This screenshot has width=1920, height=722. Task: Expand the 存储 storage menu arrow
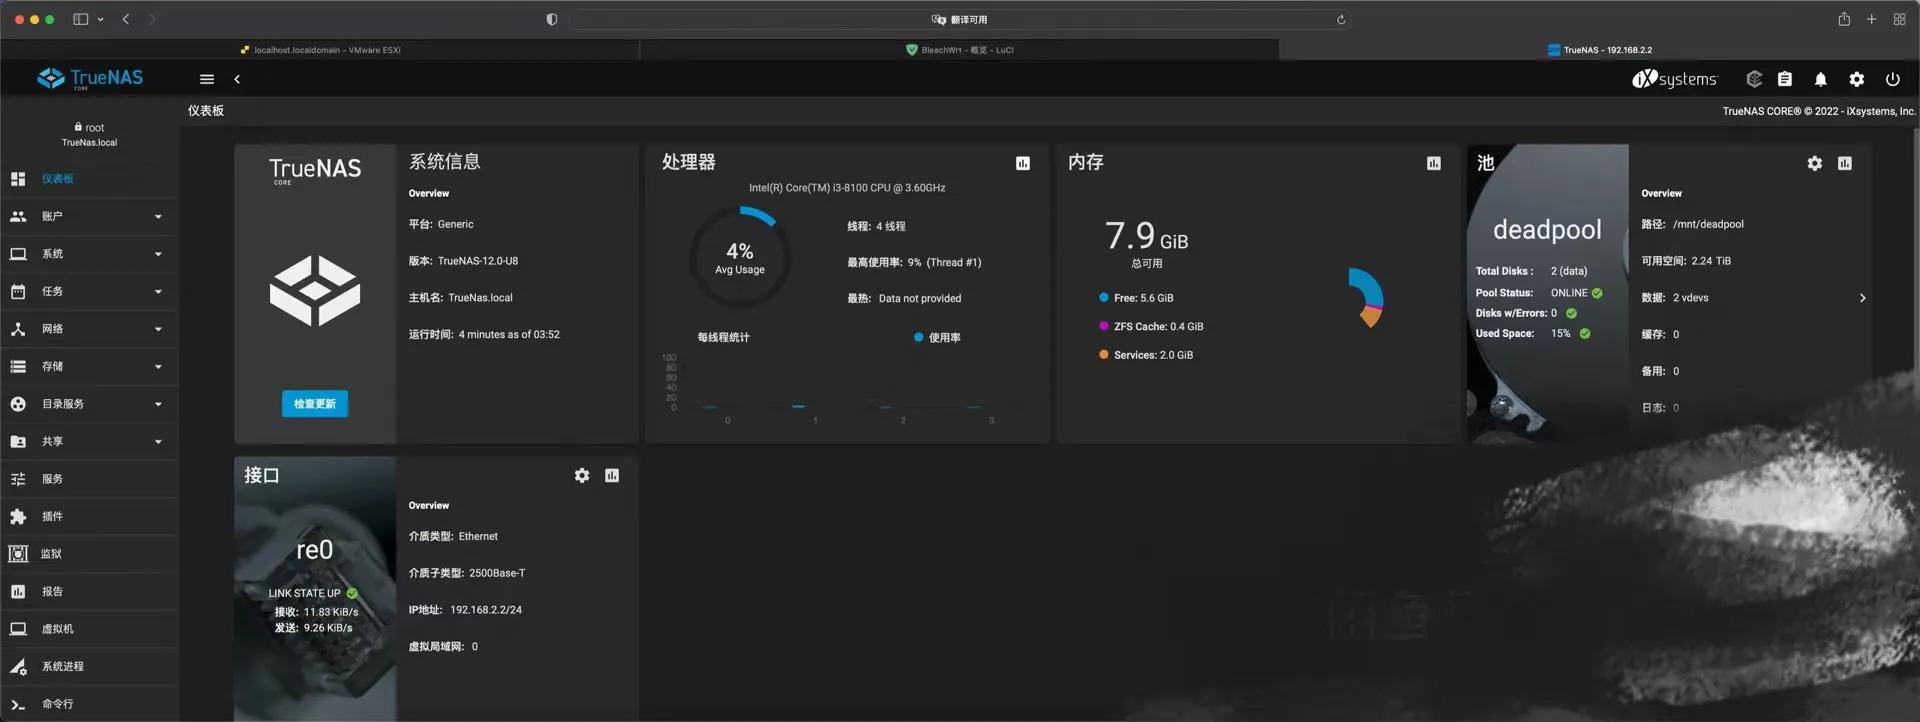click(x=158, y=367)
